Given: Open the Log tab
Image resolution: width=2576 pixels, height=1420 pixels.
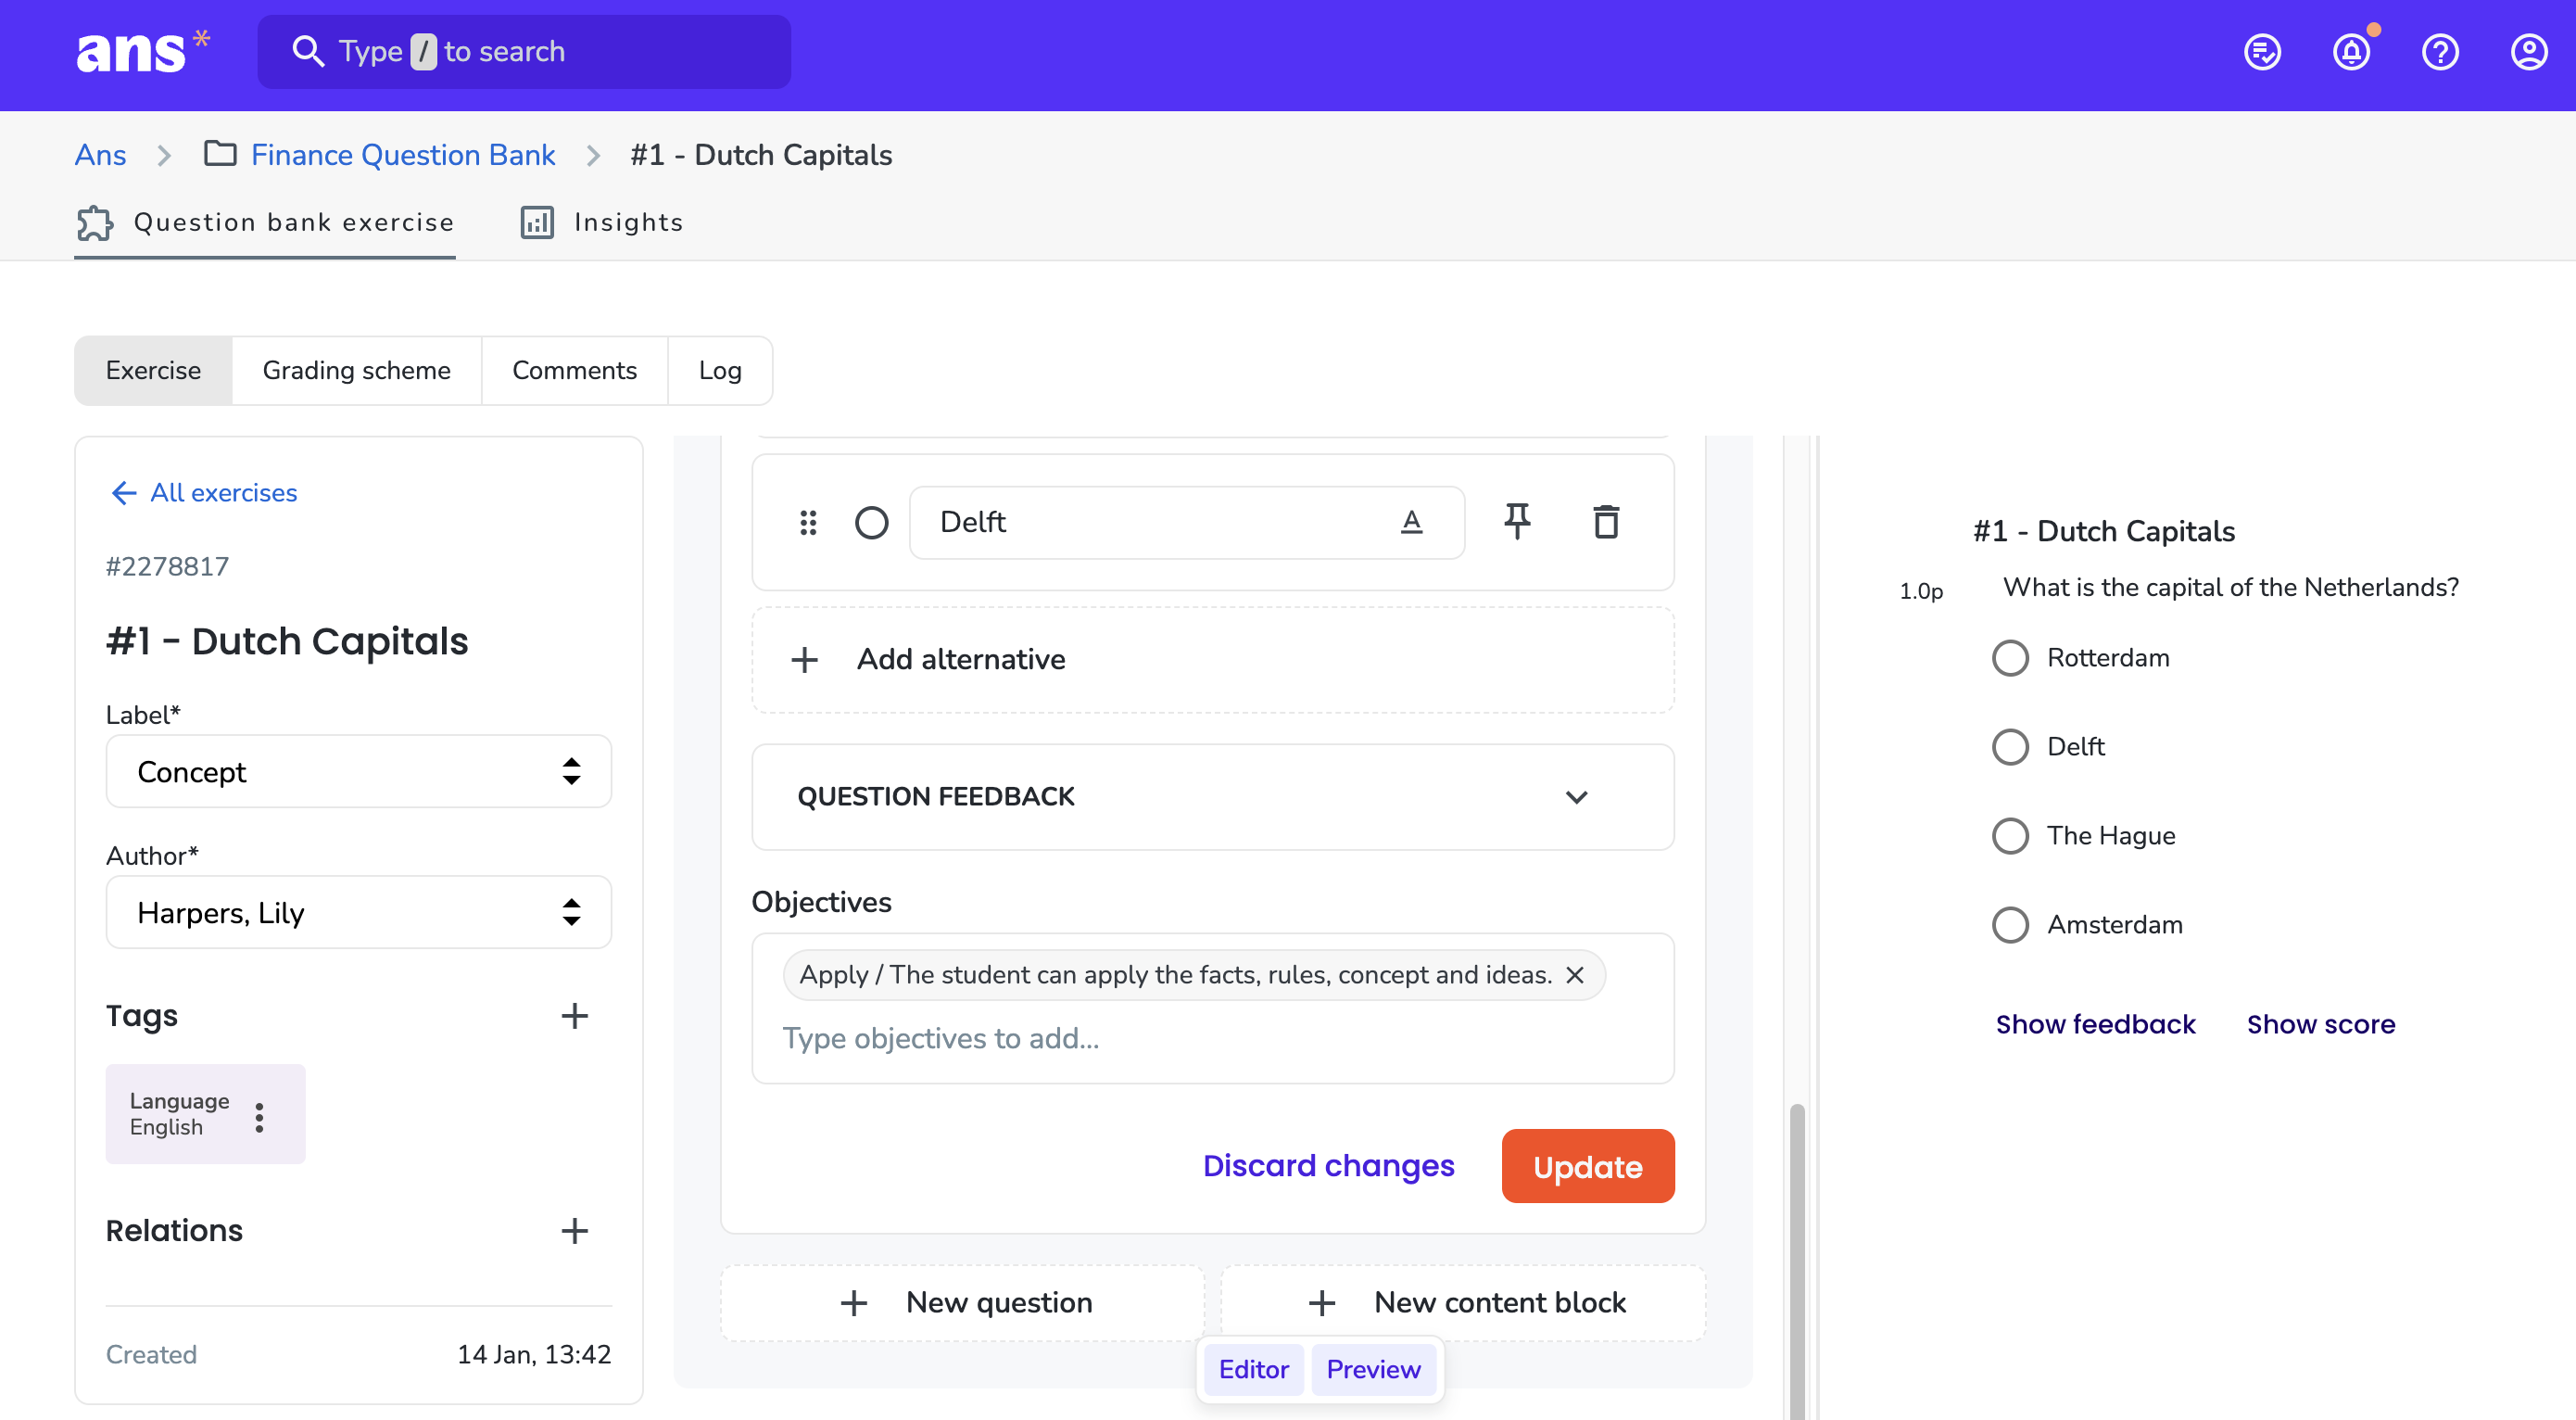Looking at the screenshot, I should (720, 370).
